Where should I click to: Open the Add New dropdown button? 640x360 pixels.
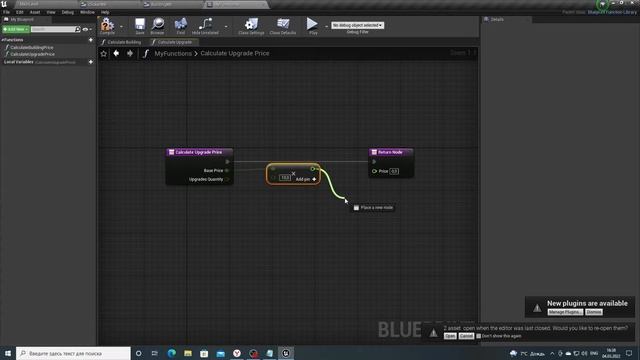pyautogui.click(x=16, y=29)
